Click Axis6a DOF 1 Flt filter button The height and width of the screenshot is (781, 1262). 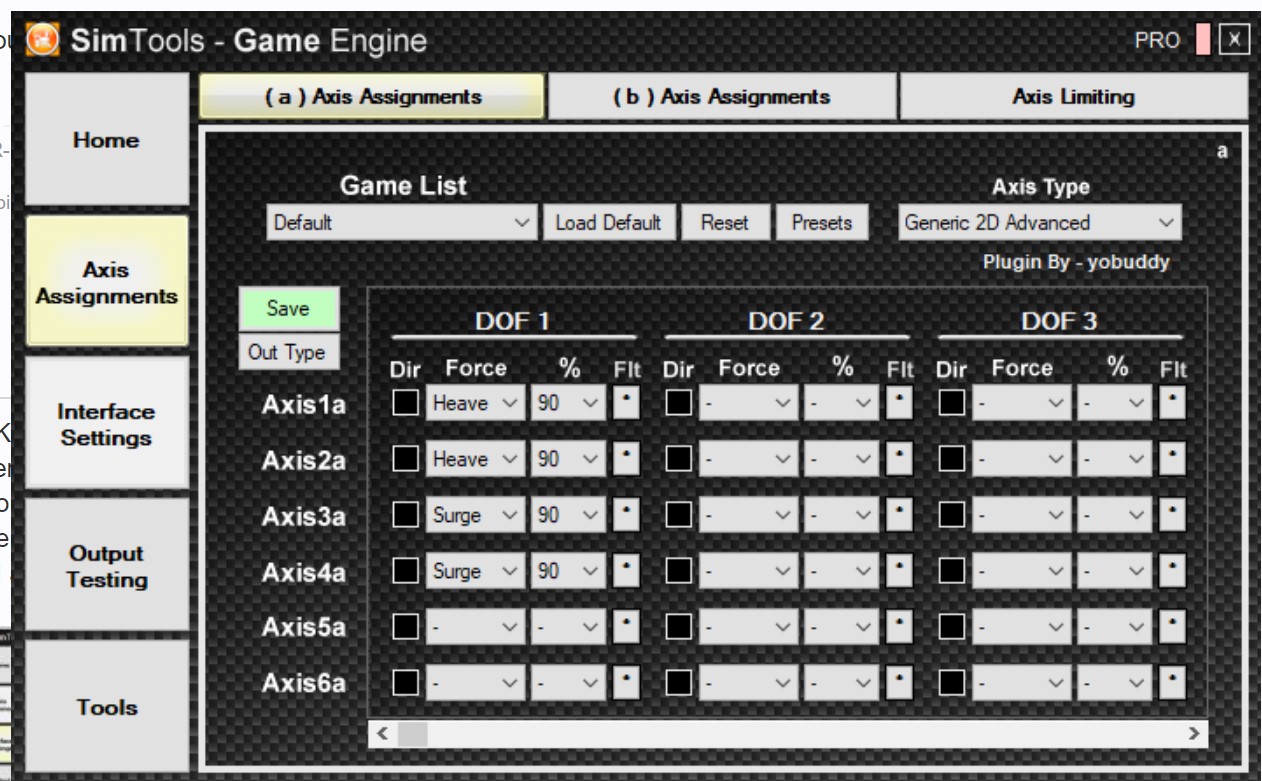pyautogui.click(x=627, y=683)
